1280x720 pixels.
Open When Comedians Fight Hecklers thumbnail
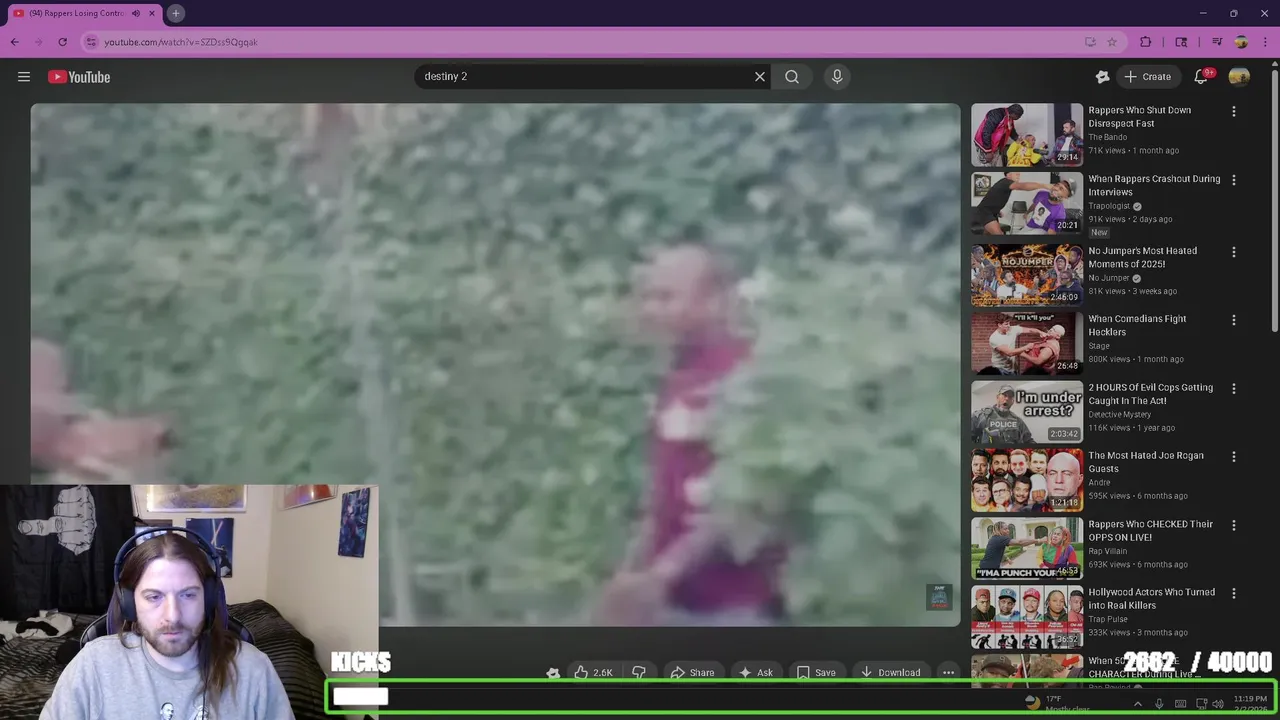[x=1027, y=343]
